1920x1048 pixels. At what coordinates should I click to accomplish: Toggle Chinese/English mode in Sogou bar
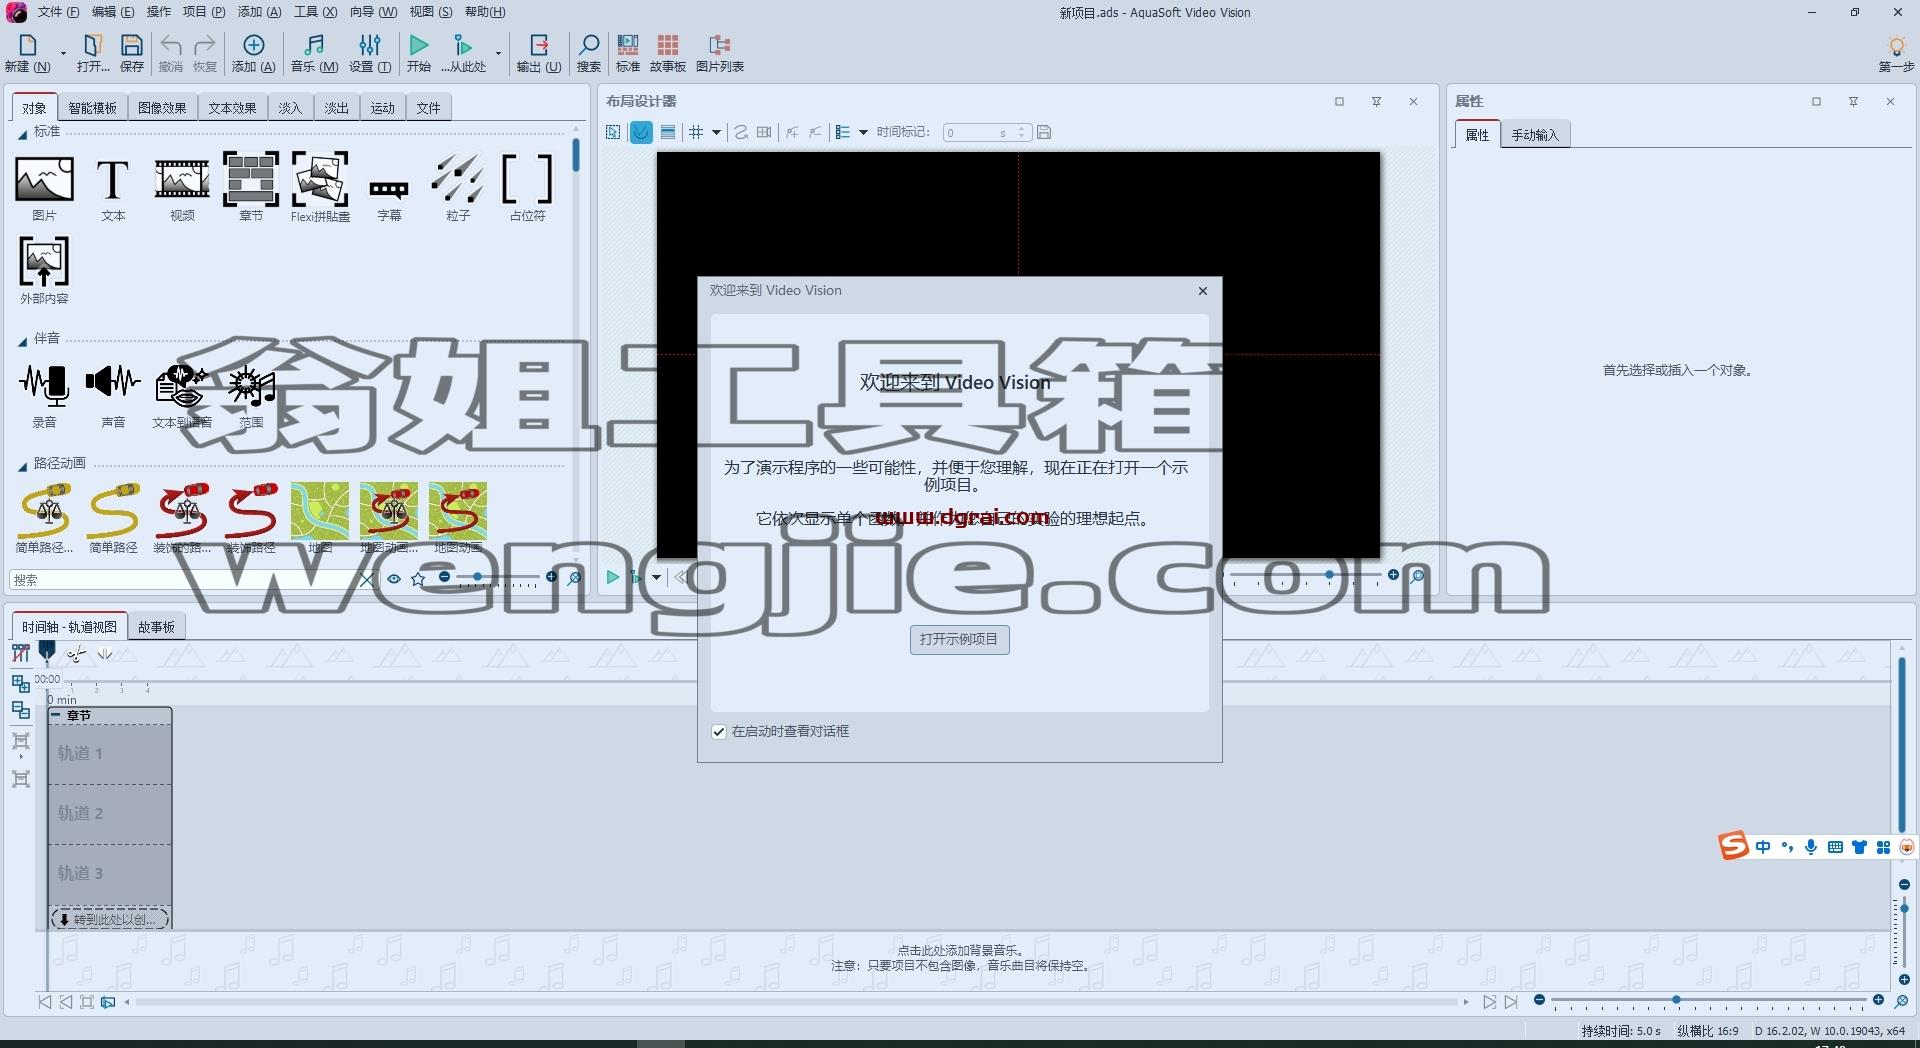1763,847
